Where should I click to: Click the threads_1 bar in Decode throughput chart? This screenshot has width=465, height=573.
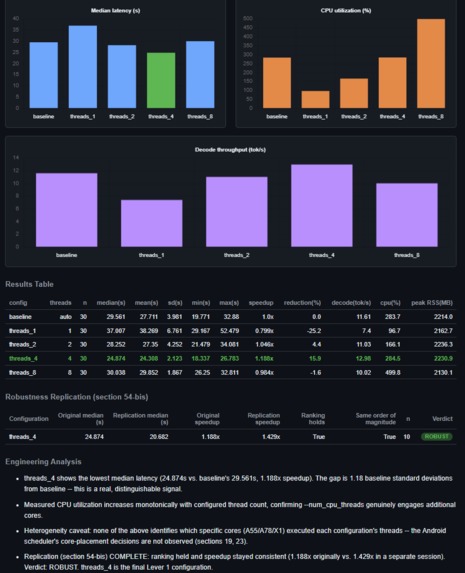152,223
